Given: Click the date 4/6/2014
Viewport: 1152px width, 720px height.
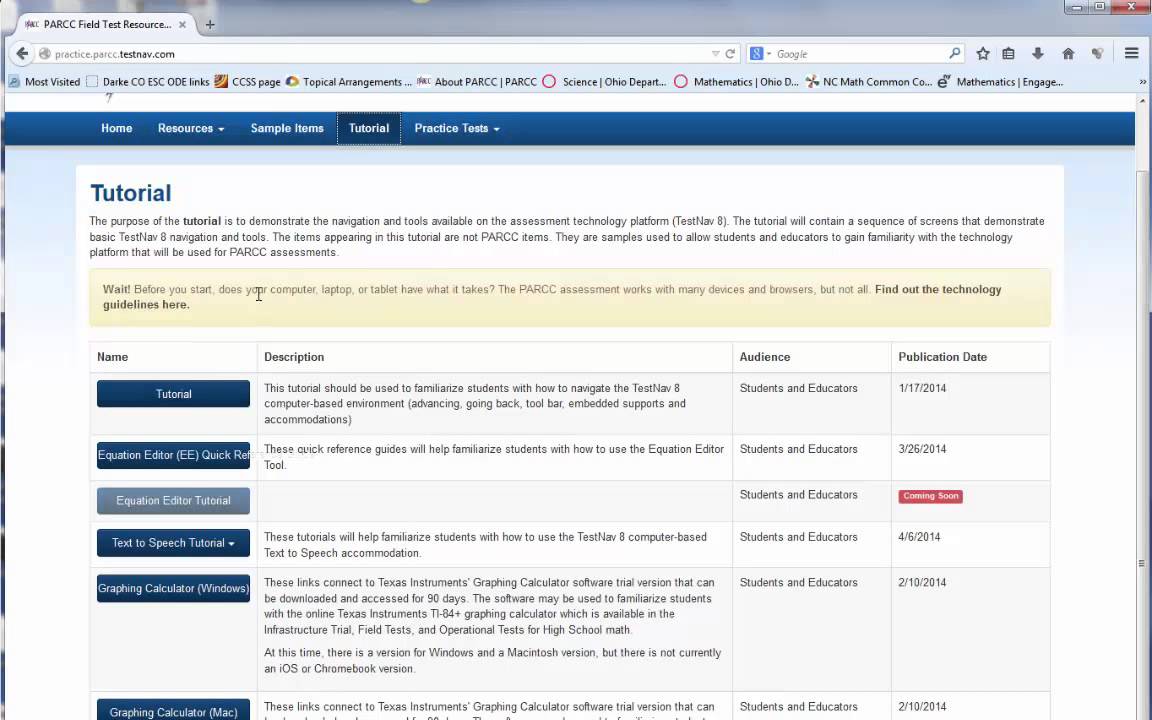Looking at the screenshot, I should (919, 537).
